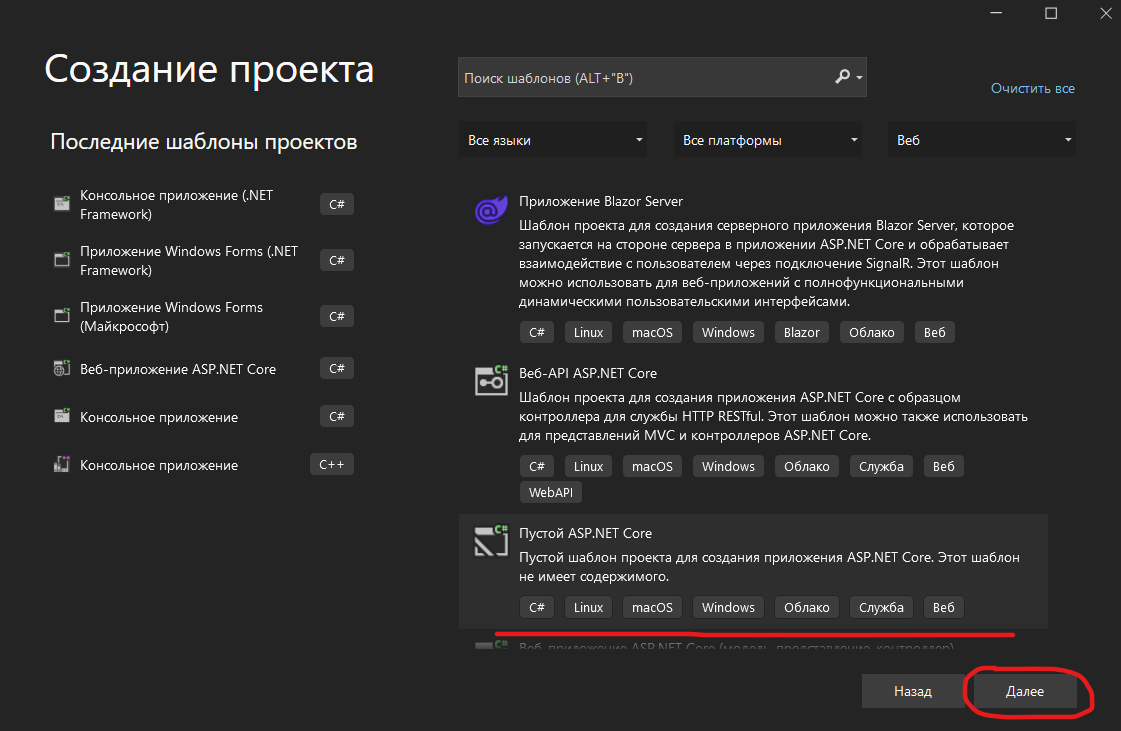Open the Все языки language dropdown

click(x=553, y=140)
